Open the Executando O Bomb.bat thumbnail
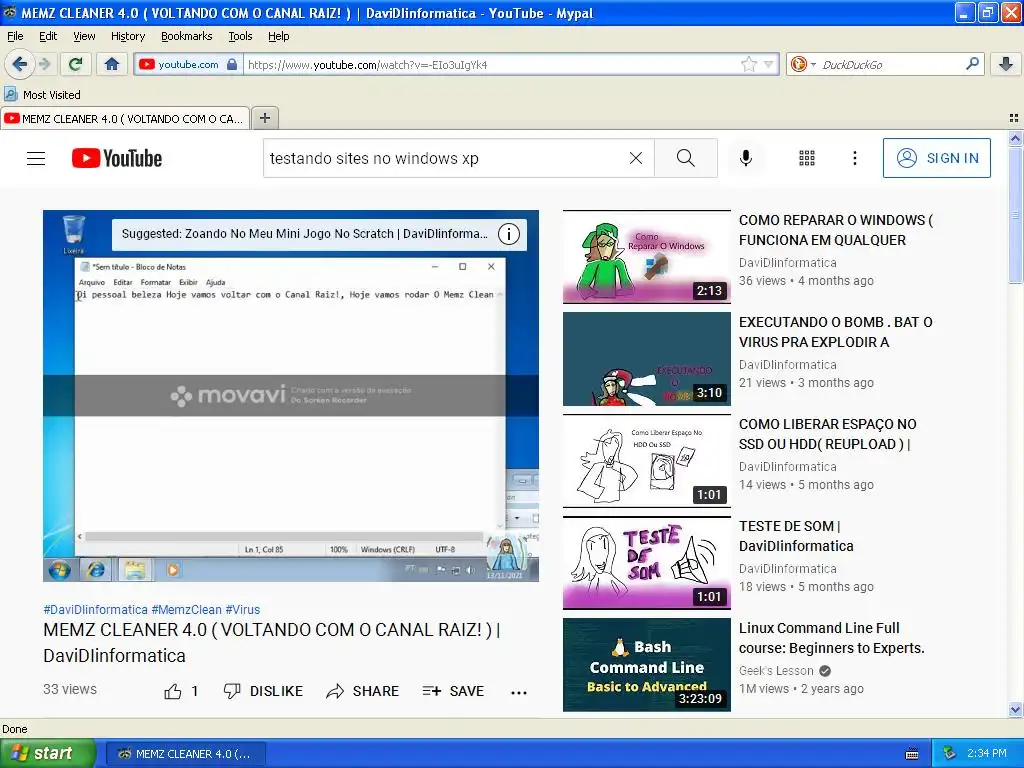 pos(647,359)
